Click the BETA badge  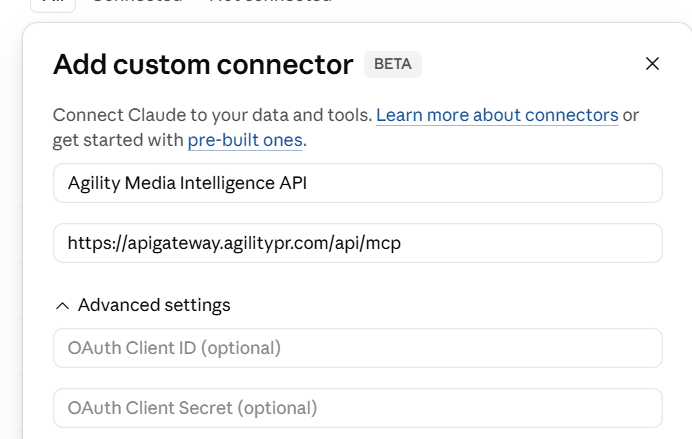[393, 64]
